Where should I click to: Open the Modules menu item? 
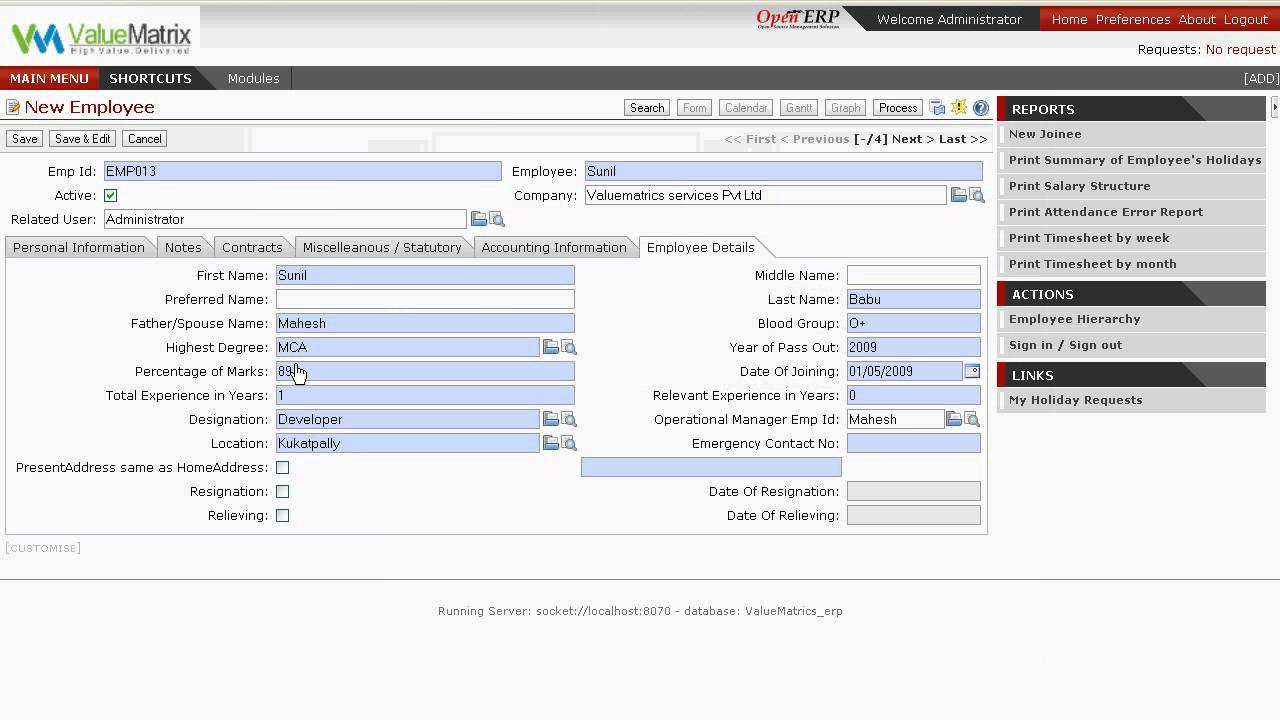click(254, 78)
